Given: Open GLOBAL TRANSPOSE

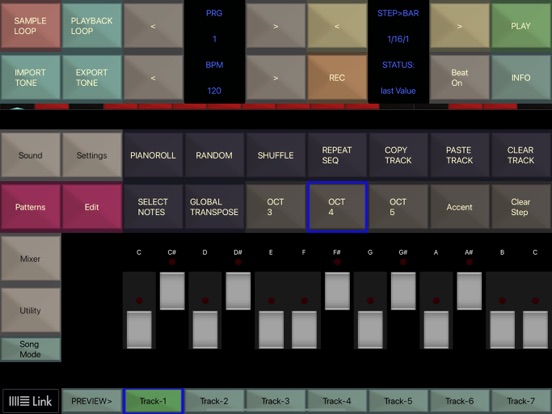Looking at the screenshot, I should point(214,207).
